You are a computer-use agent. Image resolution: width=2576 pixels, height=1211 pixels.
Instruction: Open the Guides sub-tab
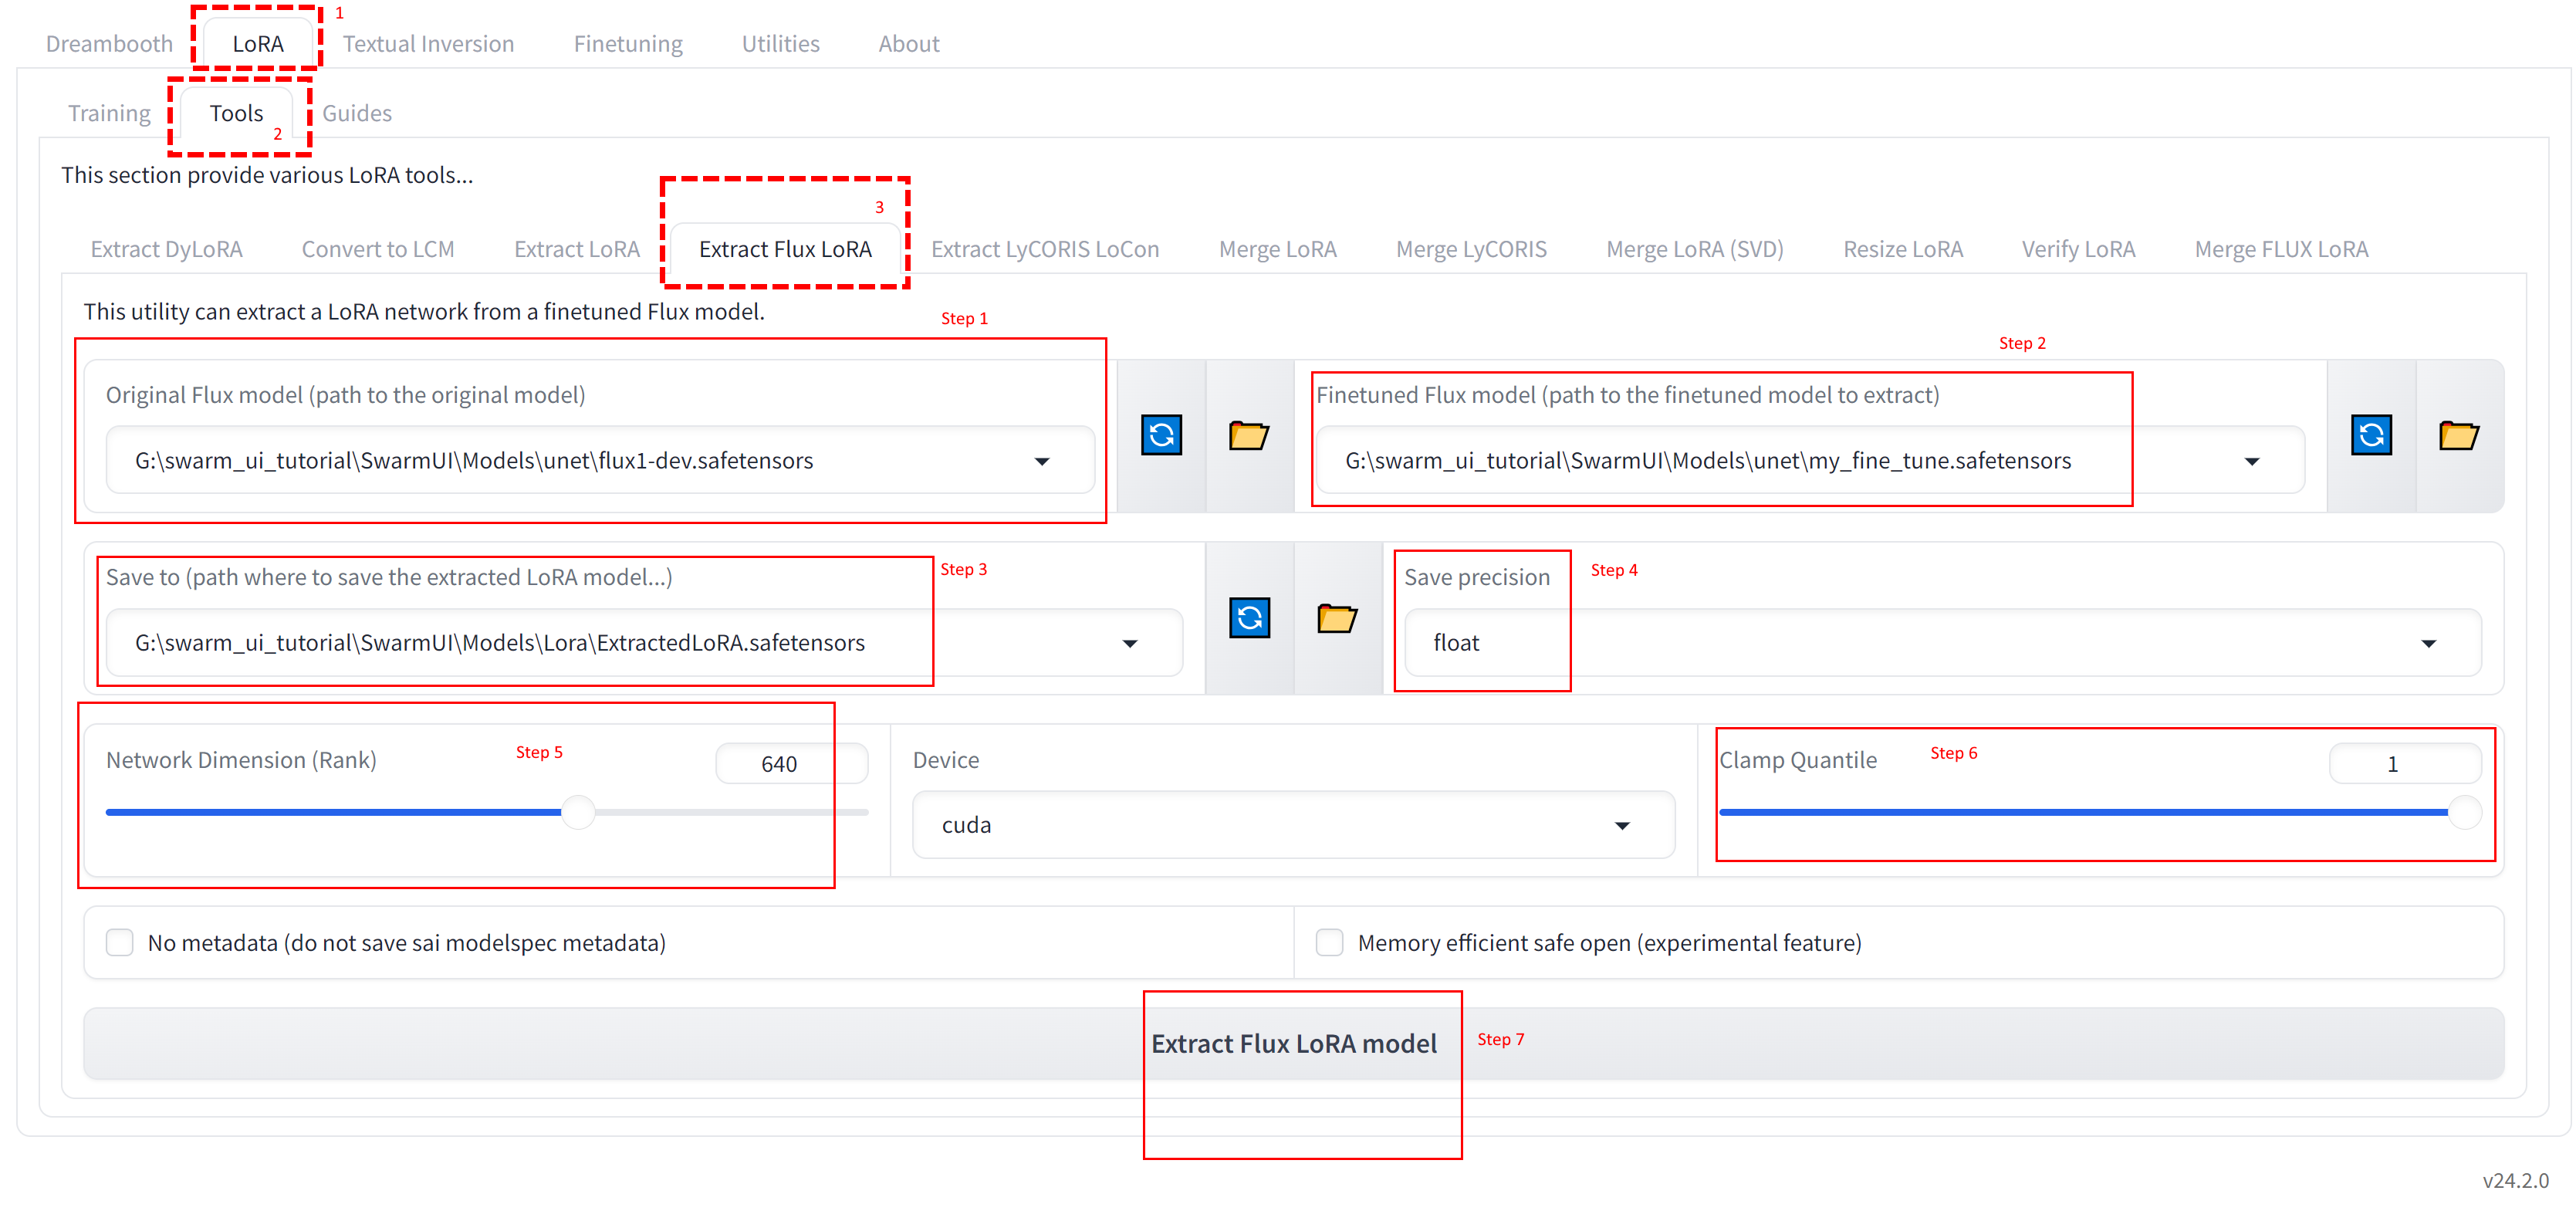coord(357,113)
